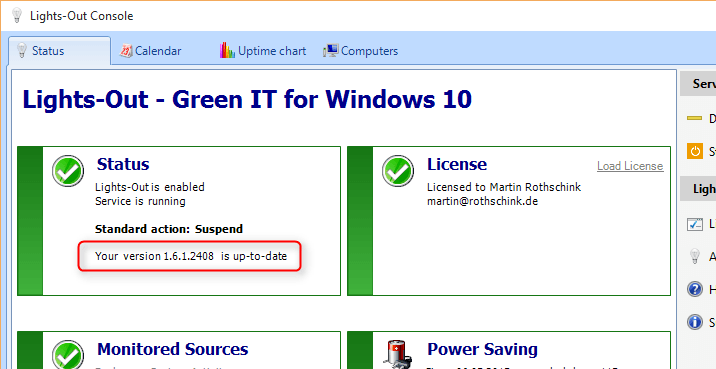Screen dimensions: 716x369
Task: Open the Uptime chart tab
Action: point(263,51)
